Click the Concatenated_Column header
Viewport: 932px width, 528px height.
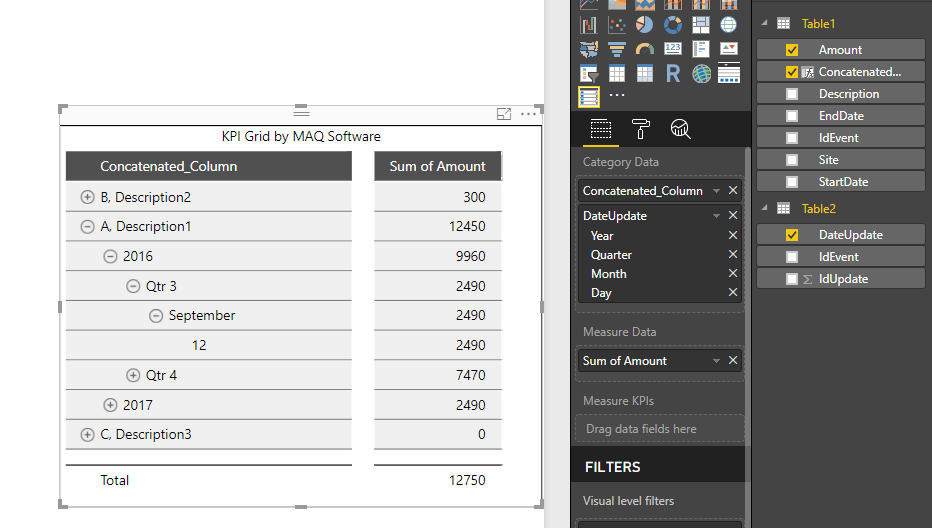(209, 166)
